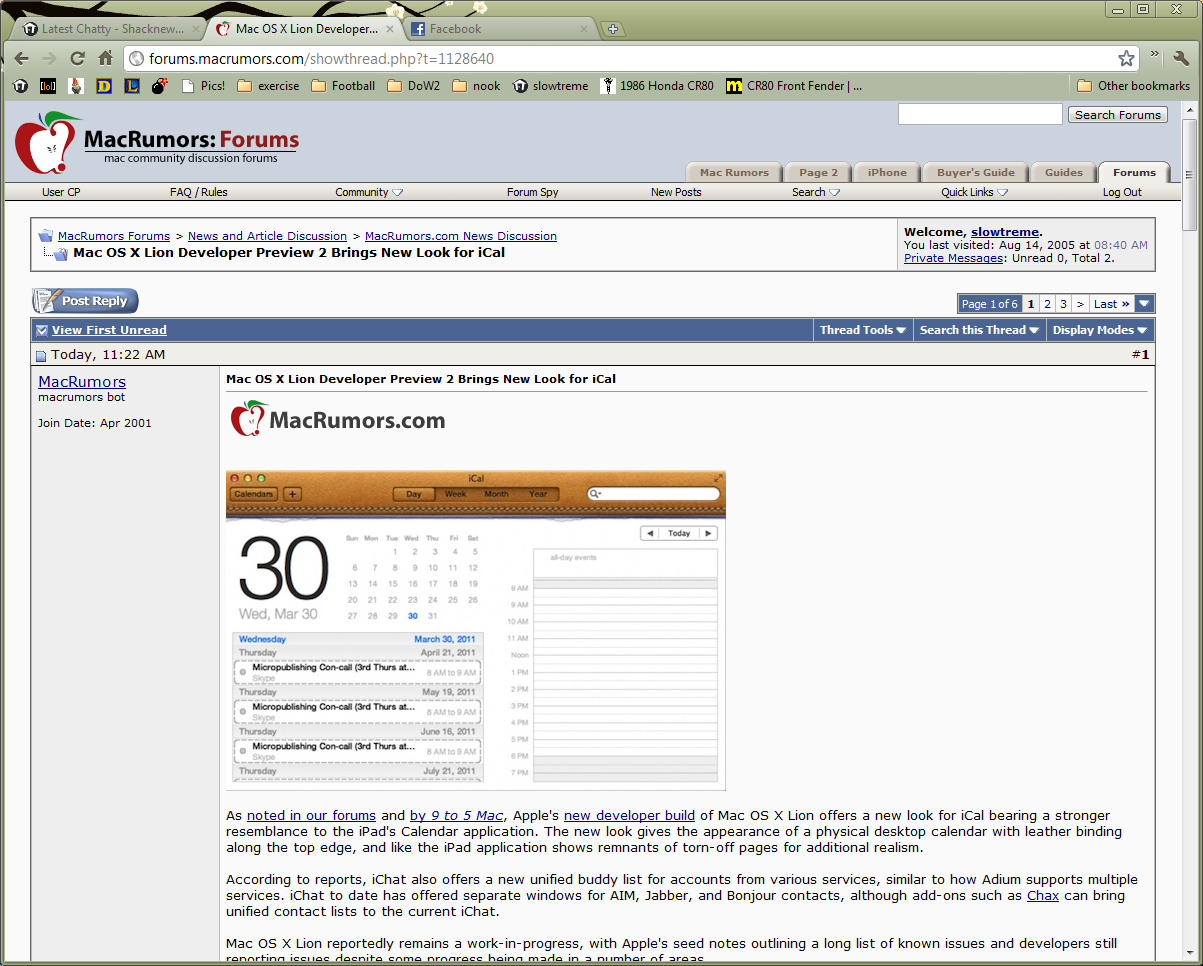Click the Post Reply button
Image resolution: width=1203 pixels, height=966 pixels.
pos(85,301)
